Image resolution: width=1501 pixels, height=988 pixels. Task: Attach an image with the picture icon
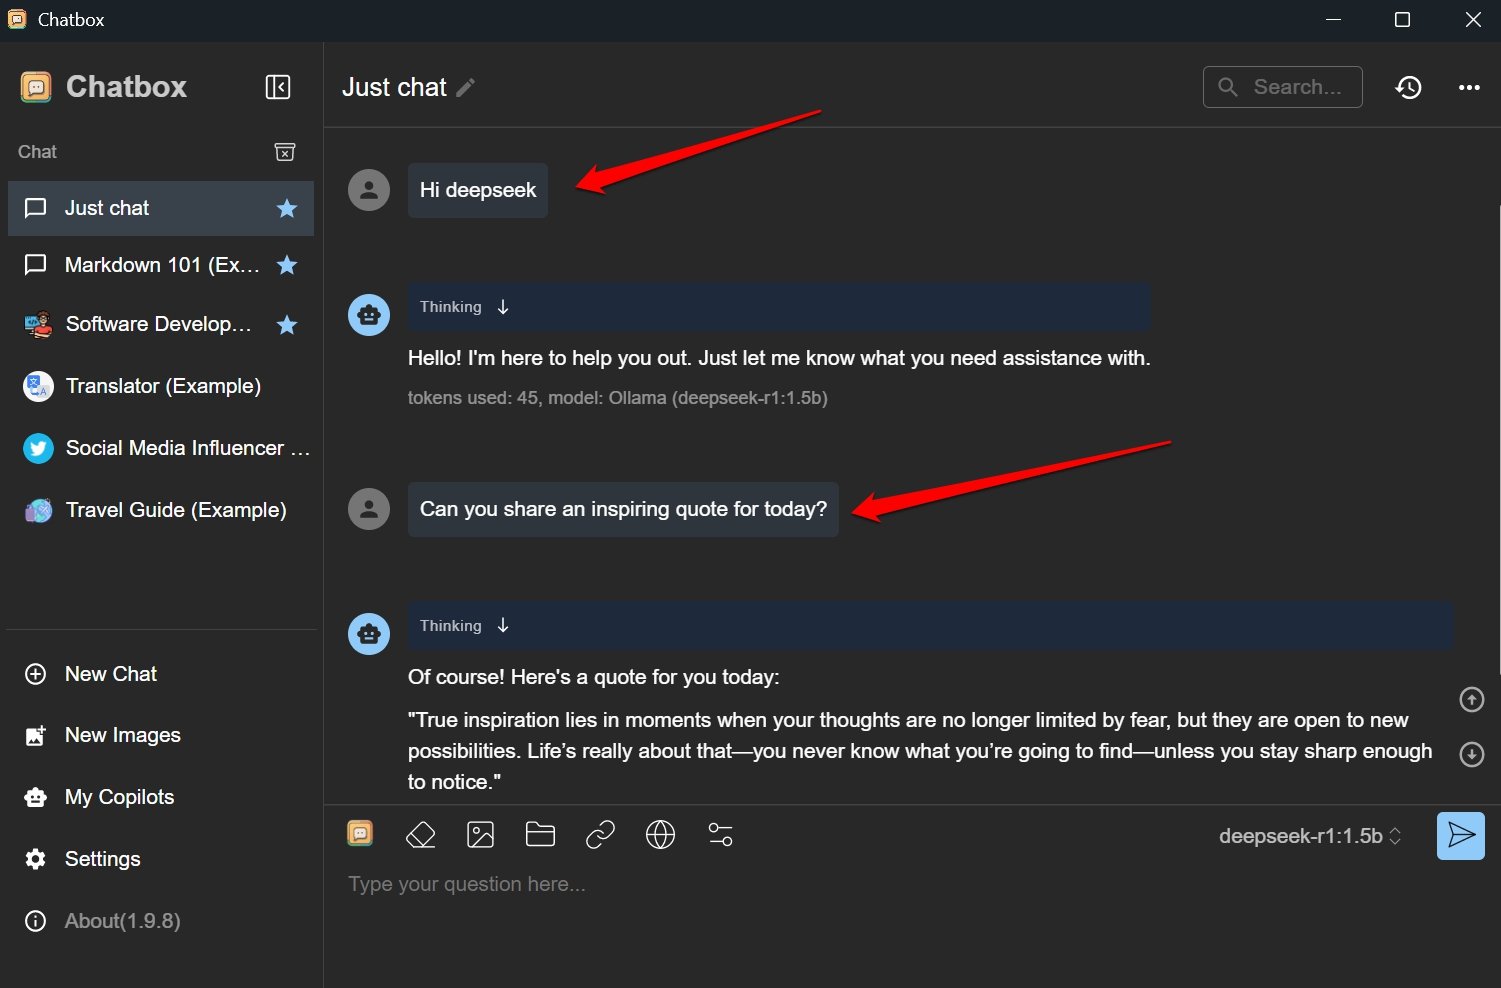[481, 834]
